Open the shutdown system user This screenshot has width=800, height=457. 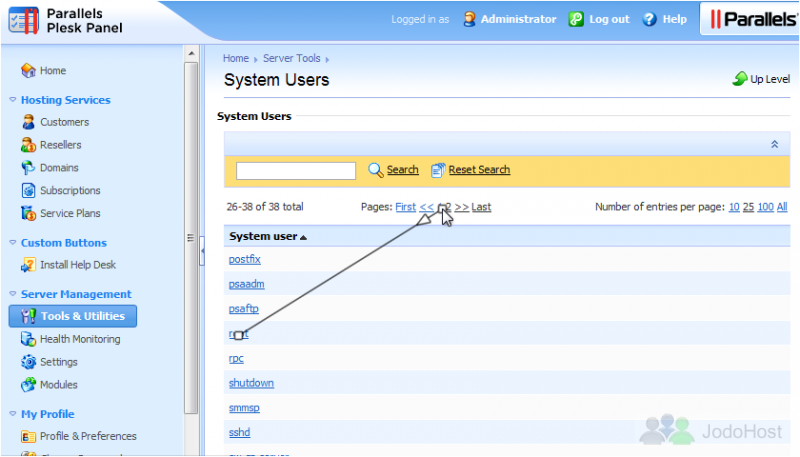(x=251, y=383)
